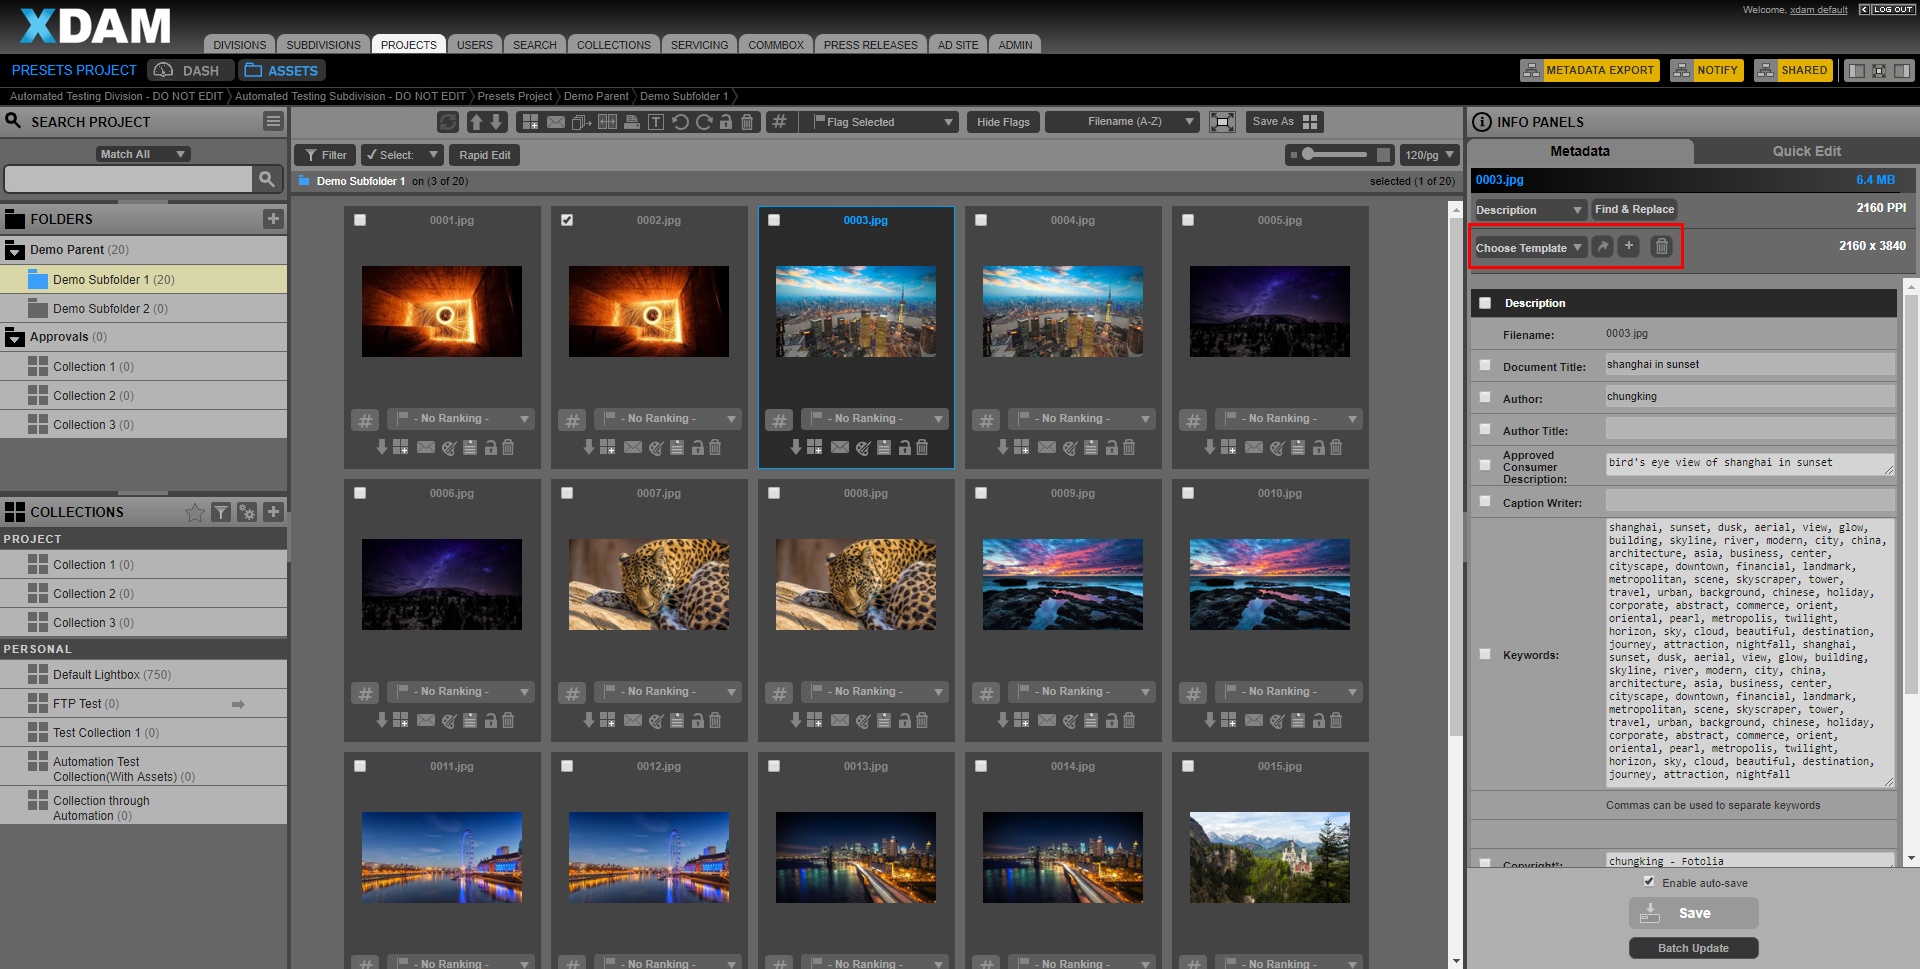This screenshot has width=1920, height=969.
Task: Click the fullscreen view icon beside Save As
Action: pyautogui.click(x=1222, y=122)
